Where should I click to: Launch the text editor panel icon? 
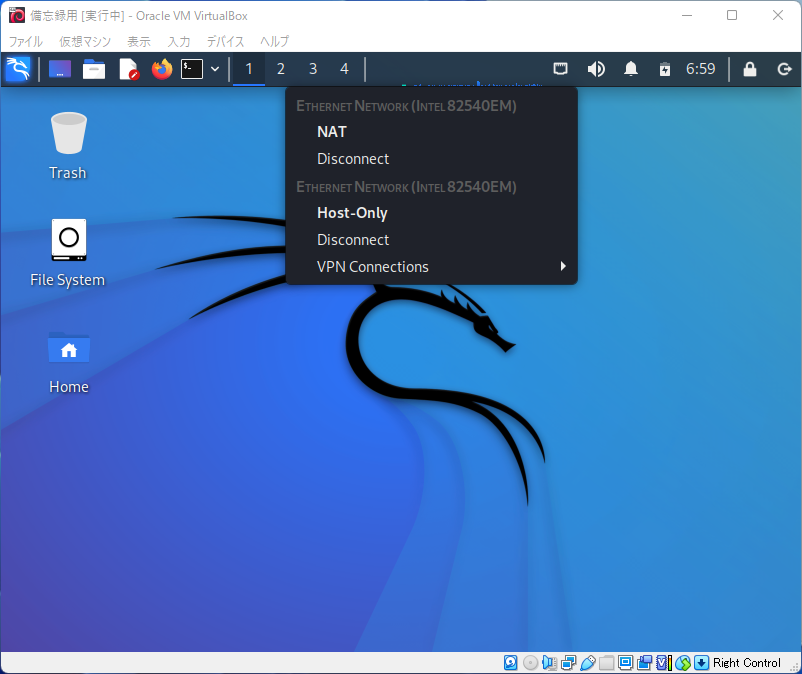pyautogui.click(x=128, y=69)
